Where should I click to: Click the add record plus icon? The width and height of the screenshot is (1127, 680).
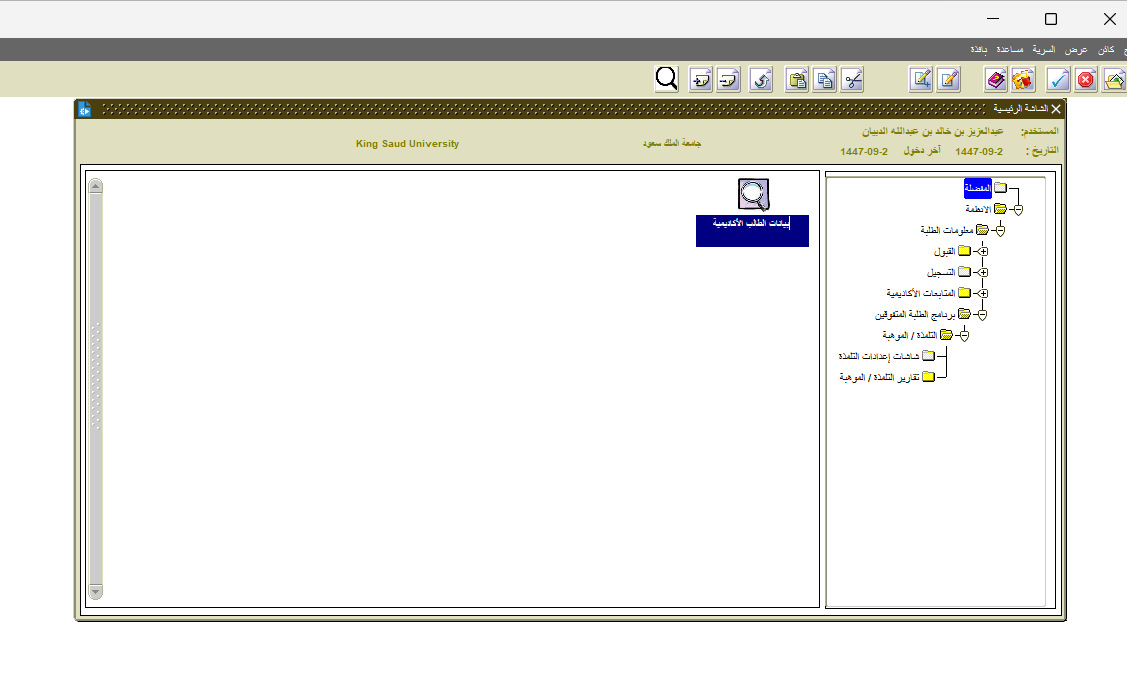701,80
